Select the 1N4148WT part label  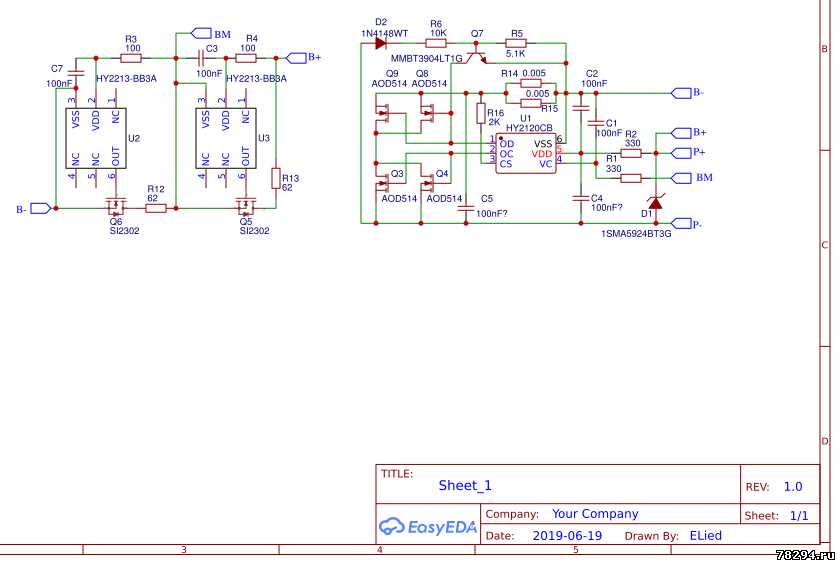click(x=385, y=33)
